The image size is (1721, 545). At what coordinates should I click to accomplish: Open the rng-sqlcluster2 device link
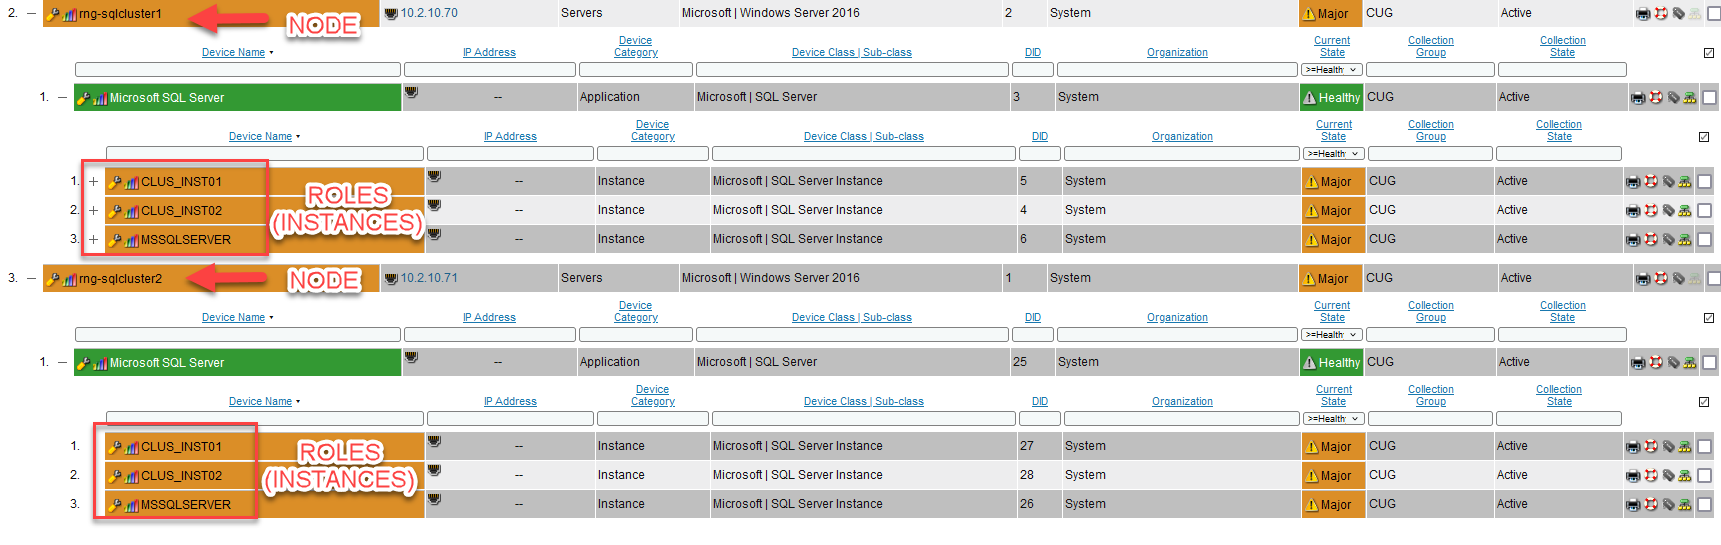click(x=120, y=279)
